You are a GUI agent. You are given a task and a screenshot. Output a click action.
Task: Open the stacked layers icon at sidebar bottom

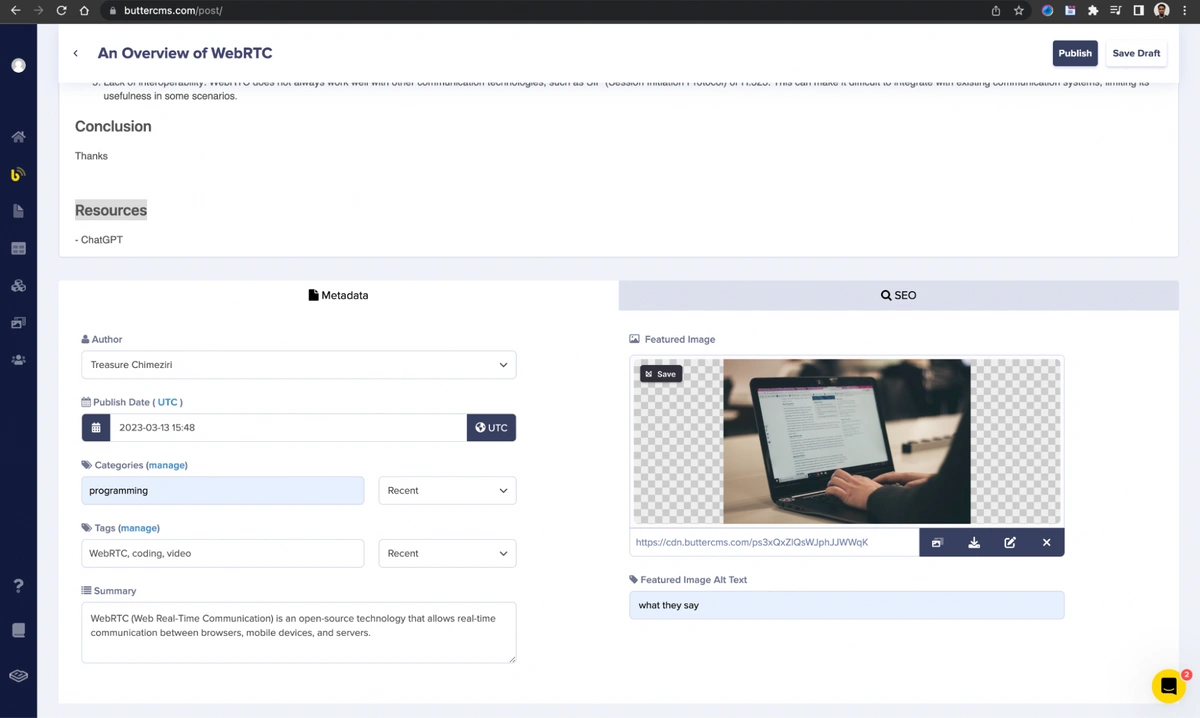coord(18,676)
